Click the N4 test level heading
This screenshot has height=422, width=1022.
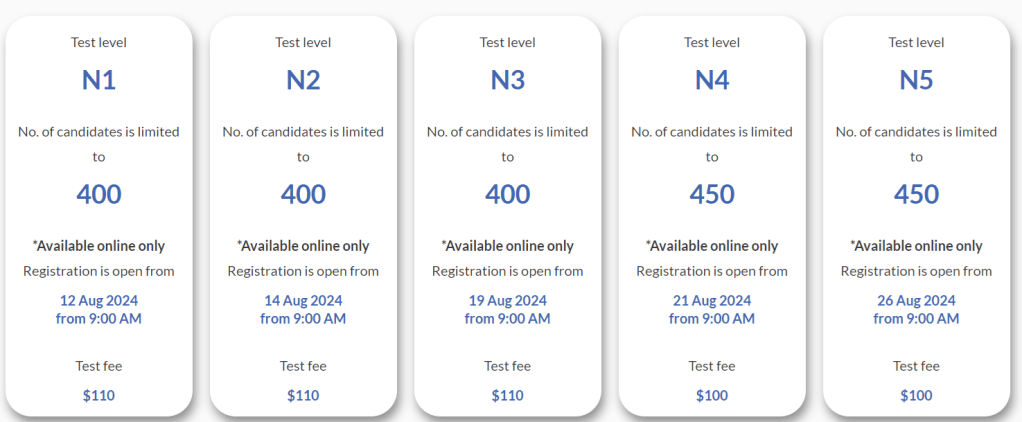point(712,81)
